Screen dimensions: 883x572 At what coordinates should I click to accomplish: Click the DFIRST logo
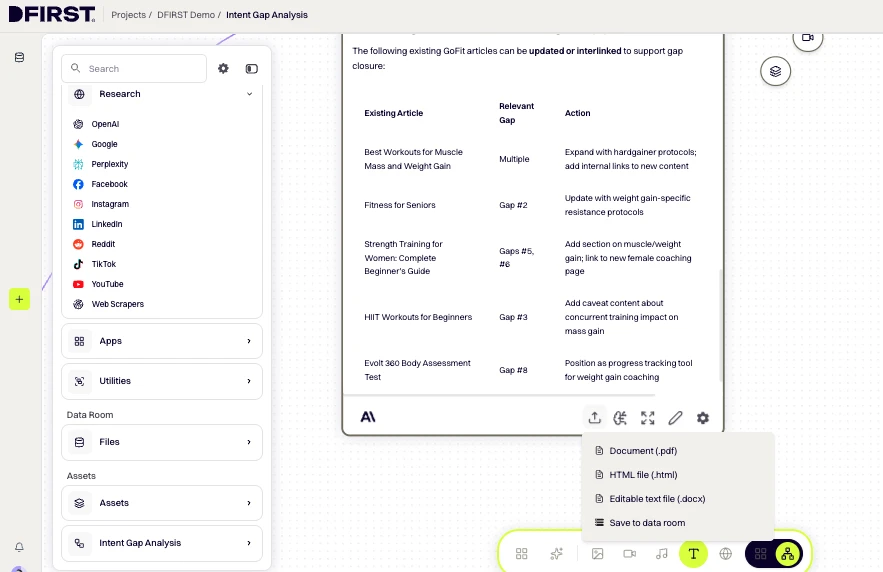[x=52, y=14]
